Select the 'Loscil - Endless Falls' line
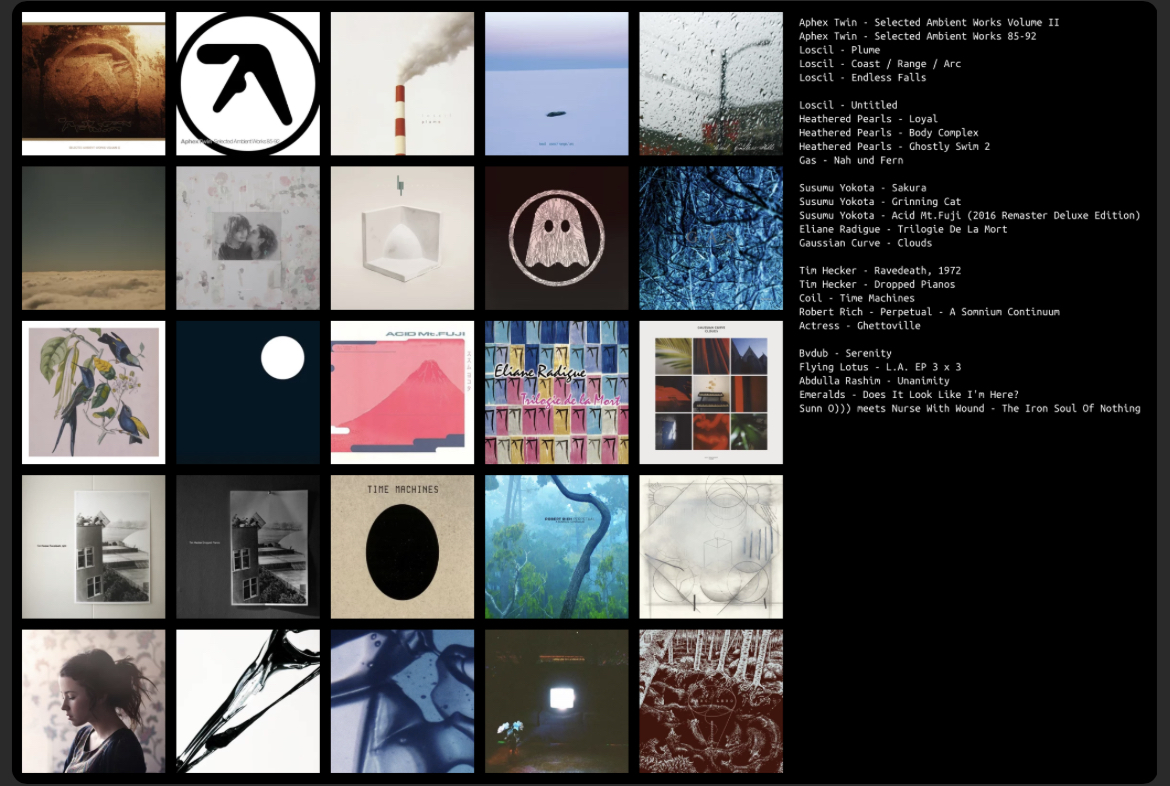Image resolution: width=1170 pixels, height=786 pixels. 863,78
